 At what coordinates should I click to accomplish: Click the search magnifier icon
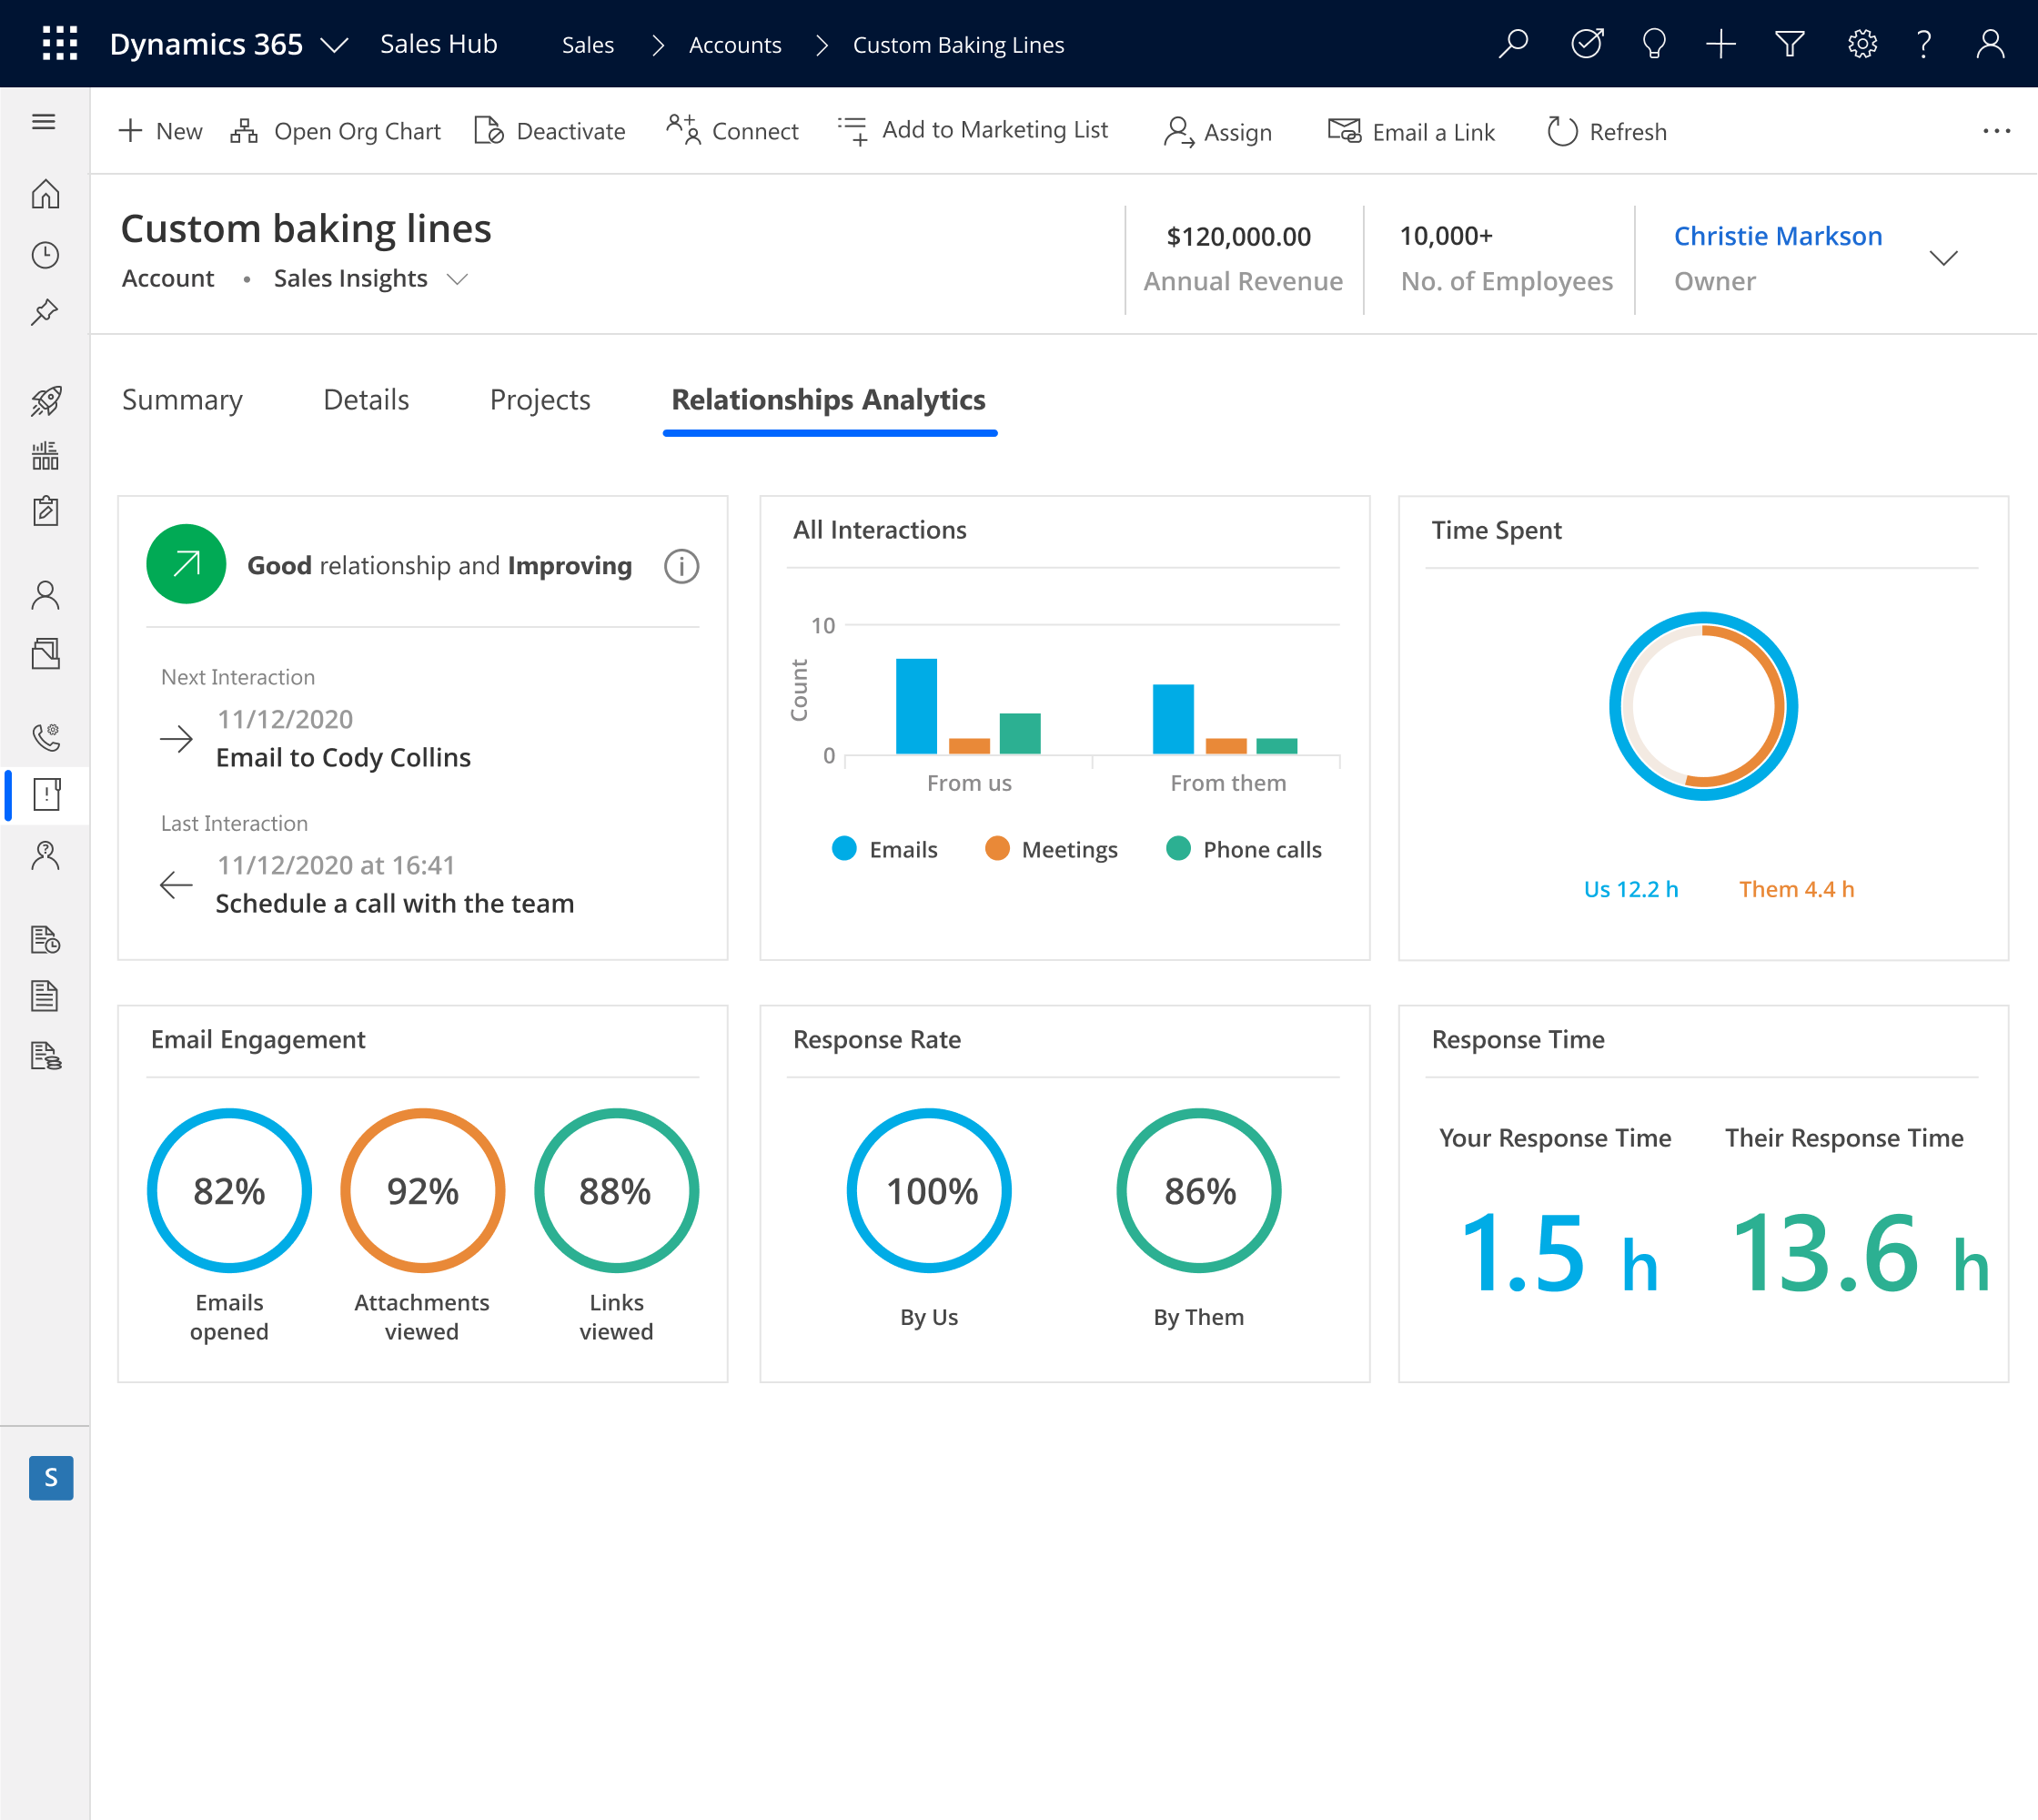[x=1513, y=44]
